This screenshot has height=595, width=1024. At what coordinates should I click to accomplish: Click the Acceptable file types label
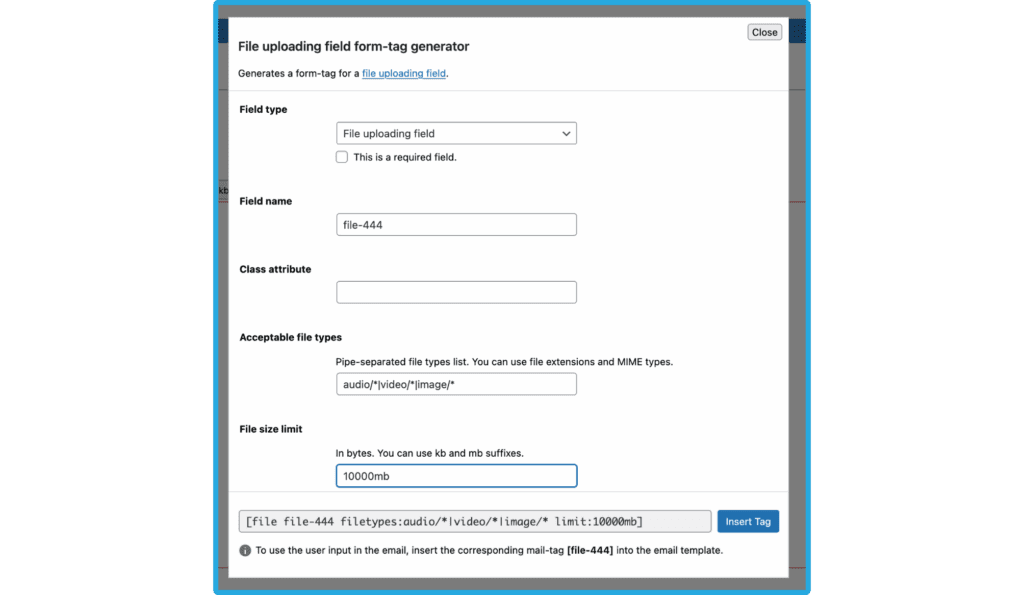click(x=291, y=338)
